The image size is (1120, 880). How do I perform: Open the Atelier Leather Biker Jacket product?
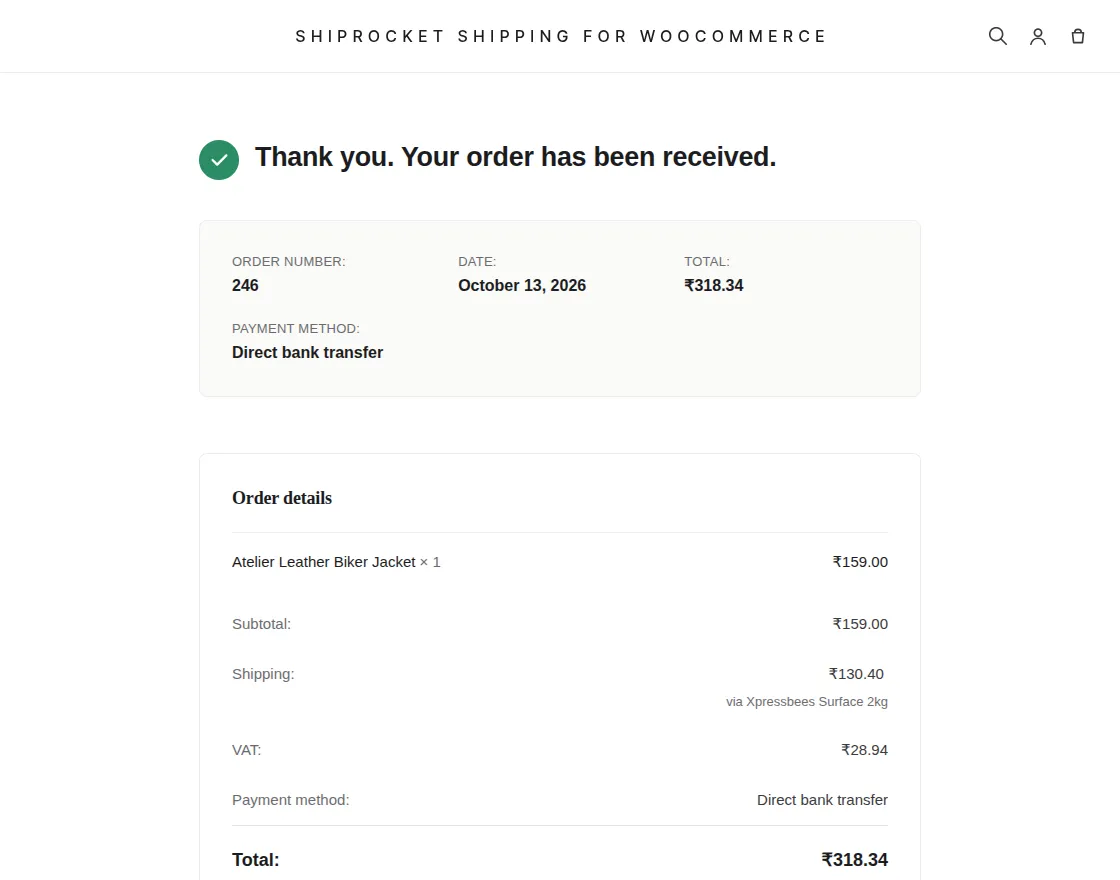[324, 562]
